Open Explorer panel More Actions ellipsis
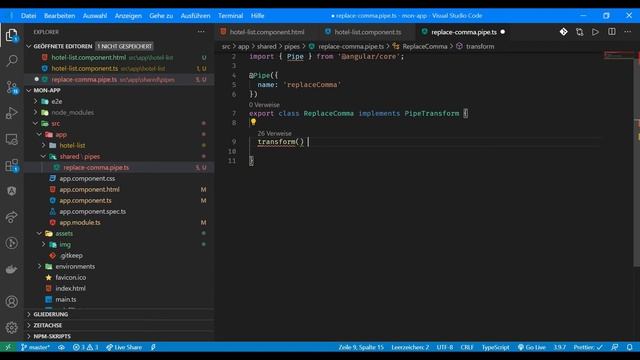 click(x=201, y=32)
